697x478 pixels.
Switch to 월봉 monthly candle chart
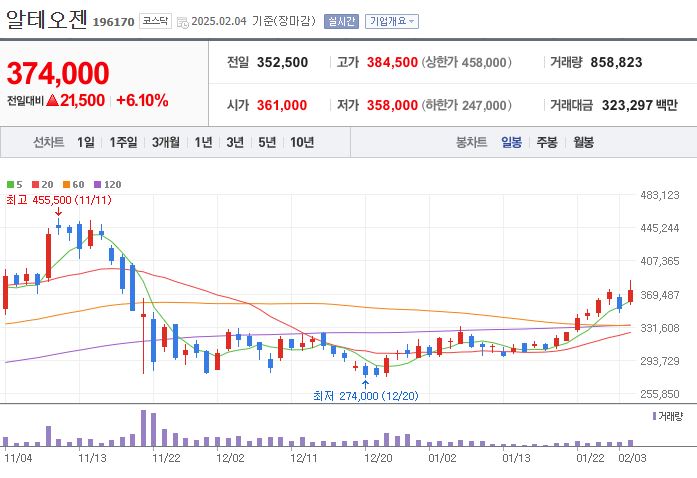[x=583, y=142]
